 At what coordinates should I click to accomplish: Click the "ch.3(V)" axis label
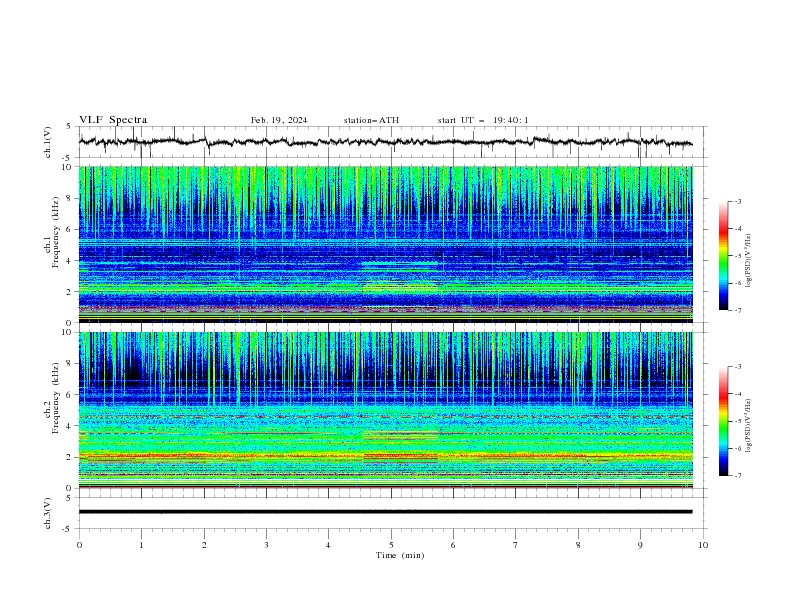pos(48,513)
